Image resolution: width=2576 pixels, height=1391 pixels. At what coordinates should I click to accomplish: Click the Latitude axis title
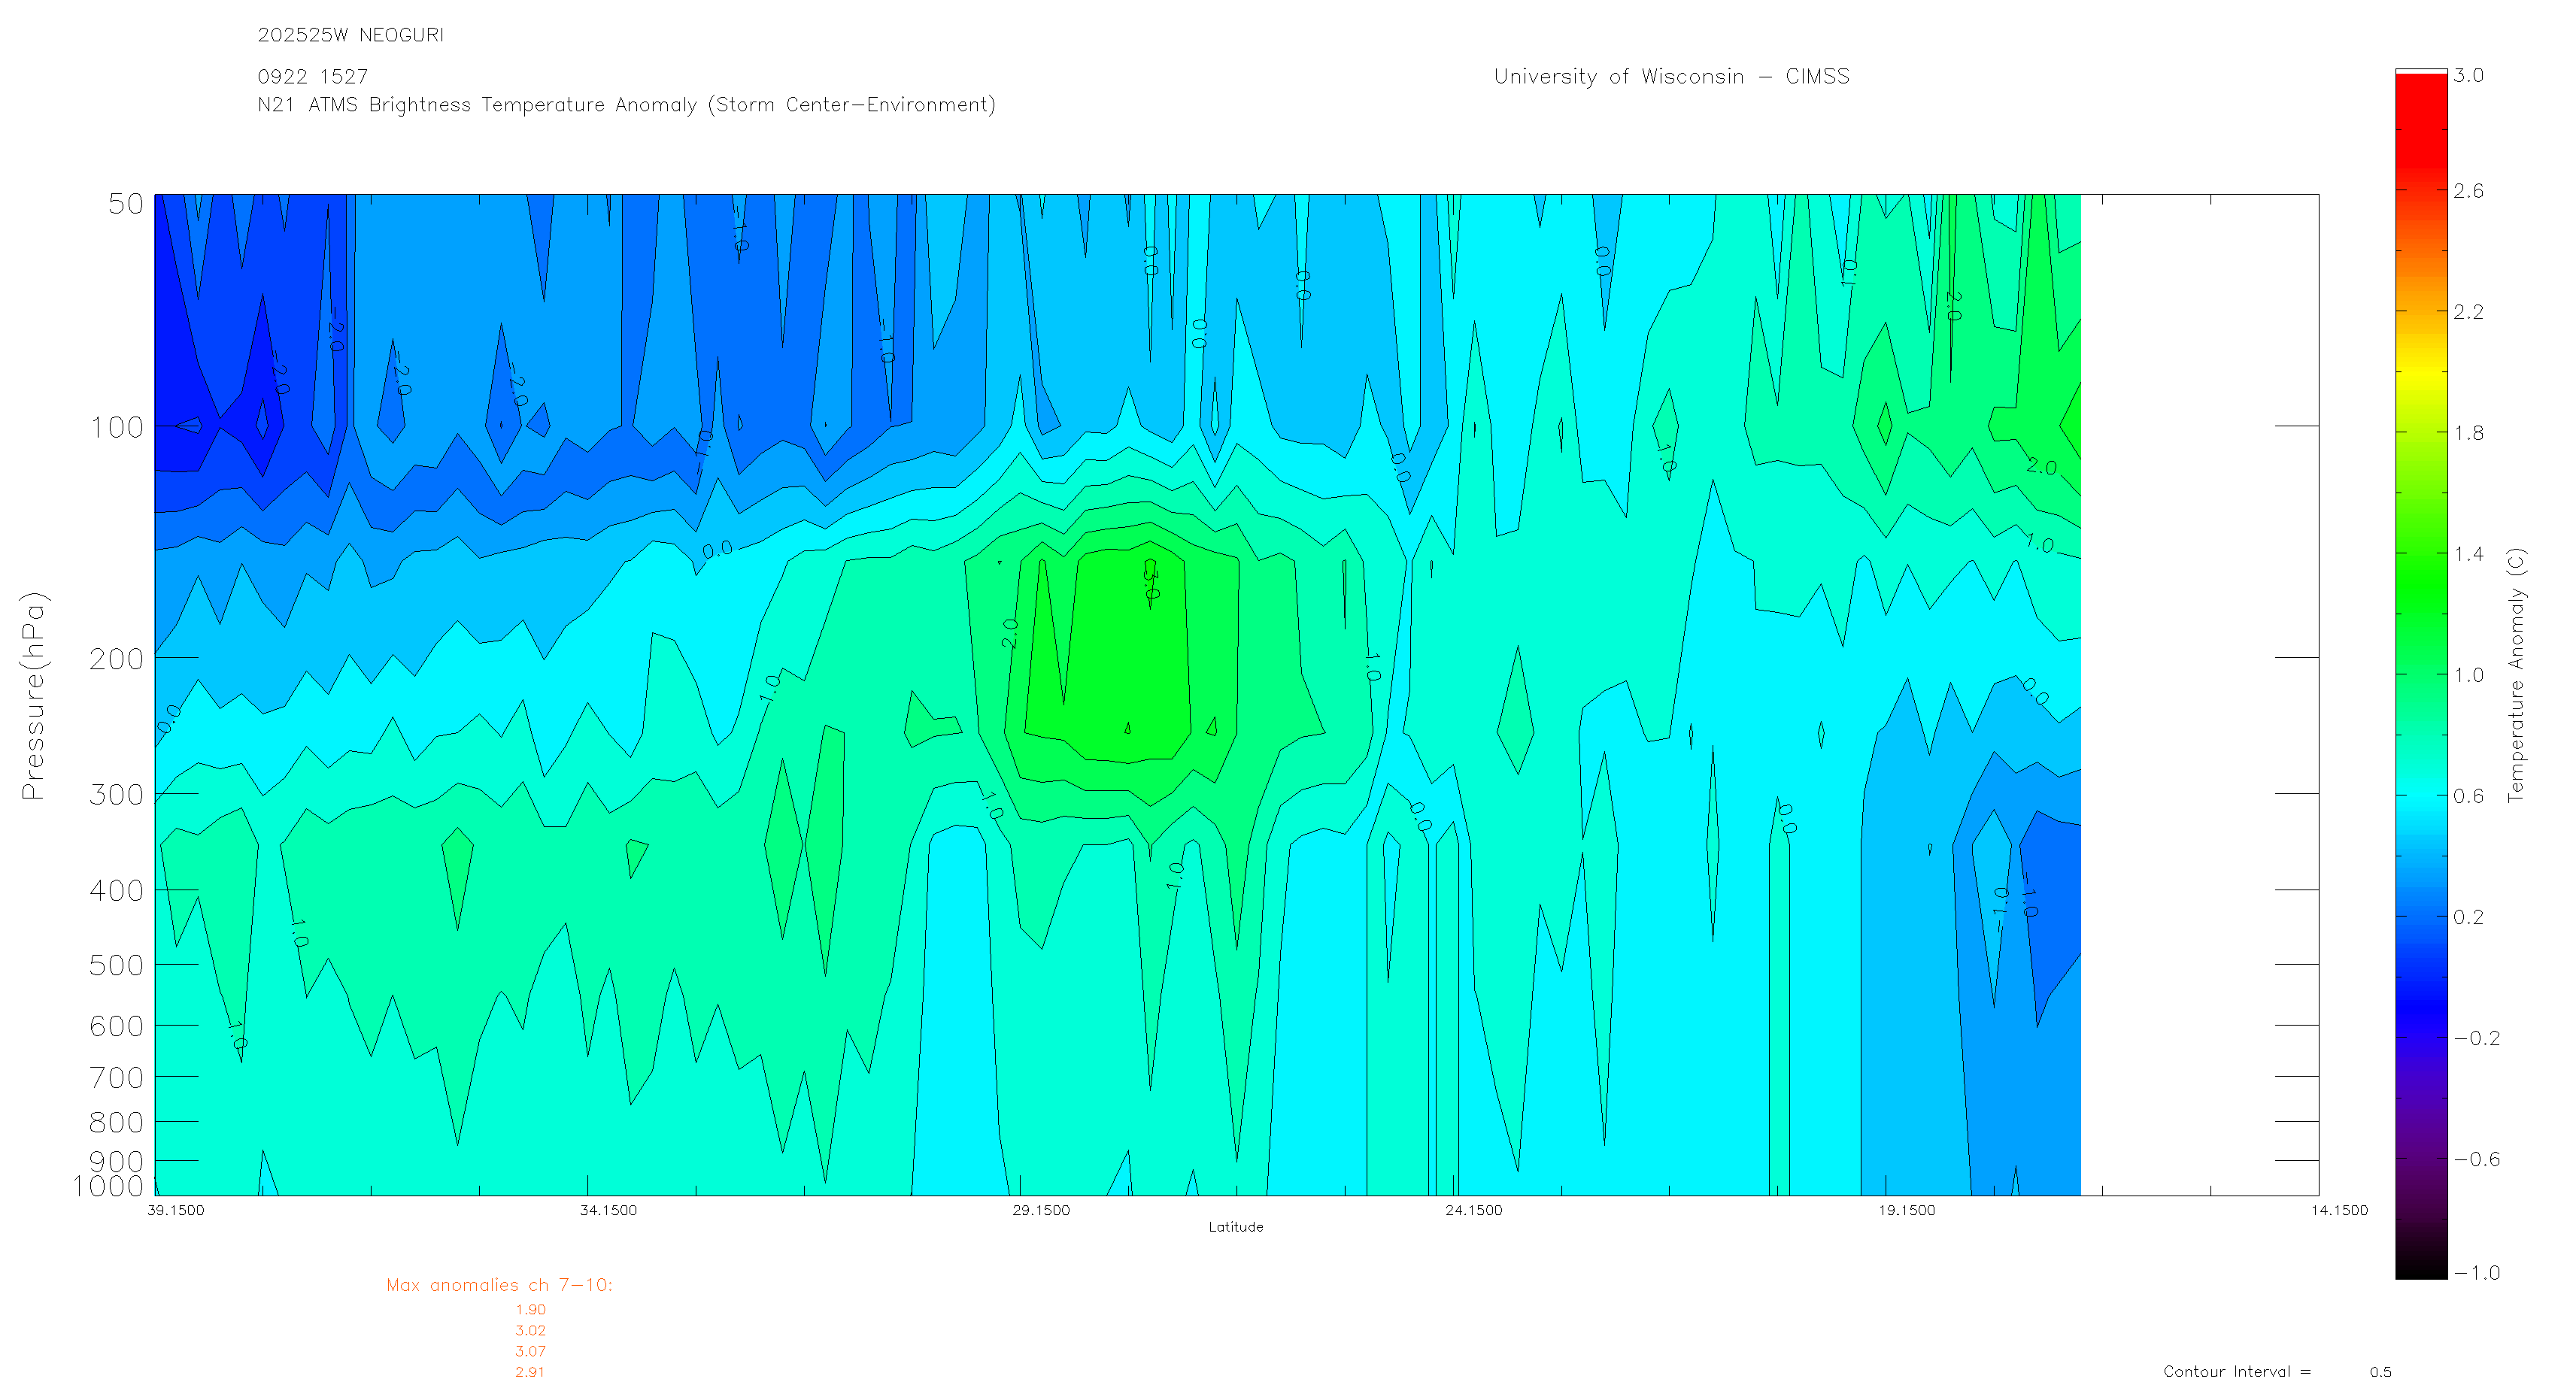[x=1235, y=1227]
